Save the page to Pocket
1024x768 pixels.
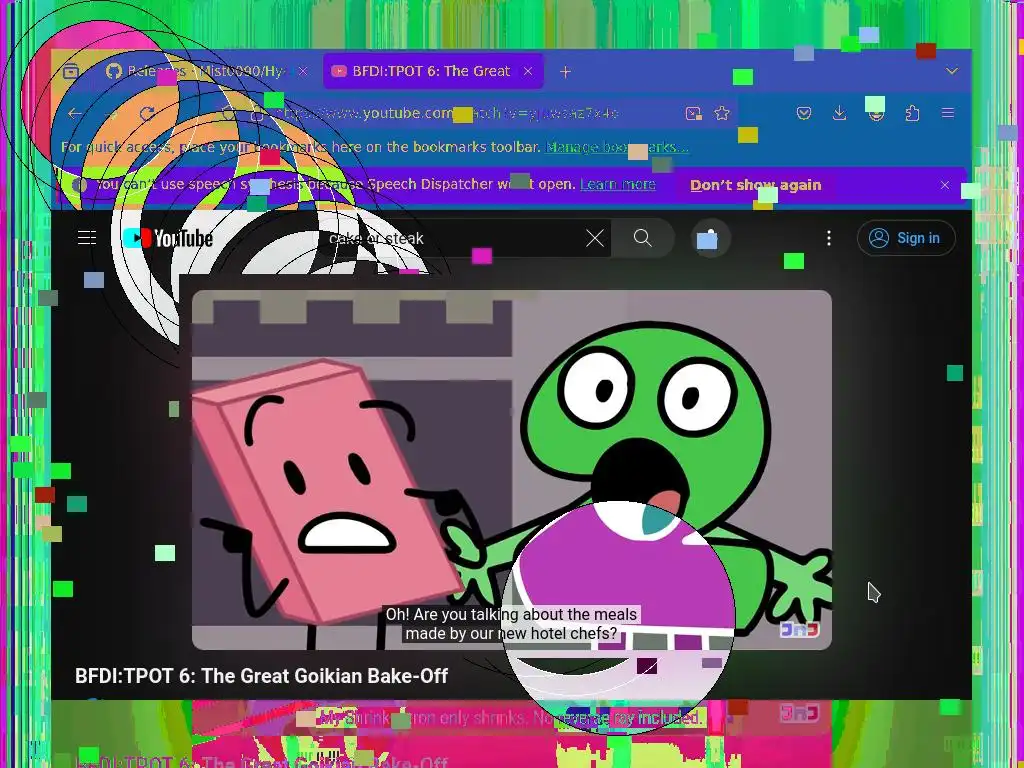(804, 114)
